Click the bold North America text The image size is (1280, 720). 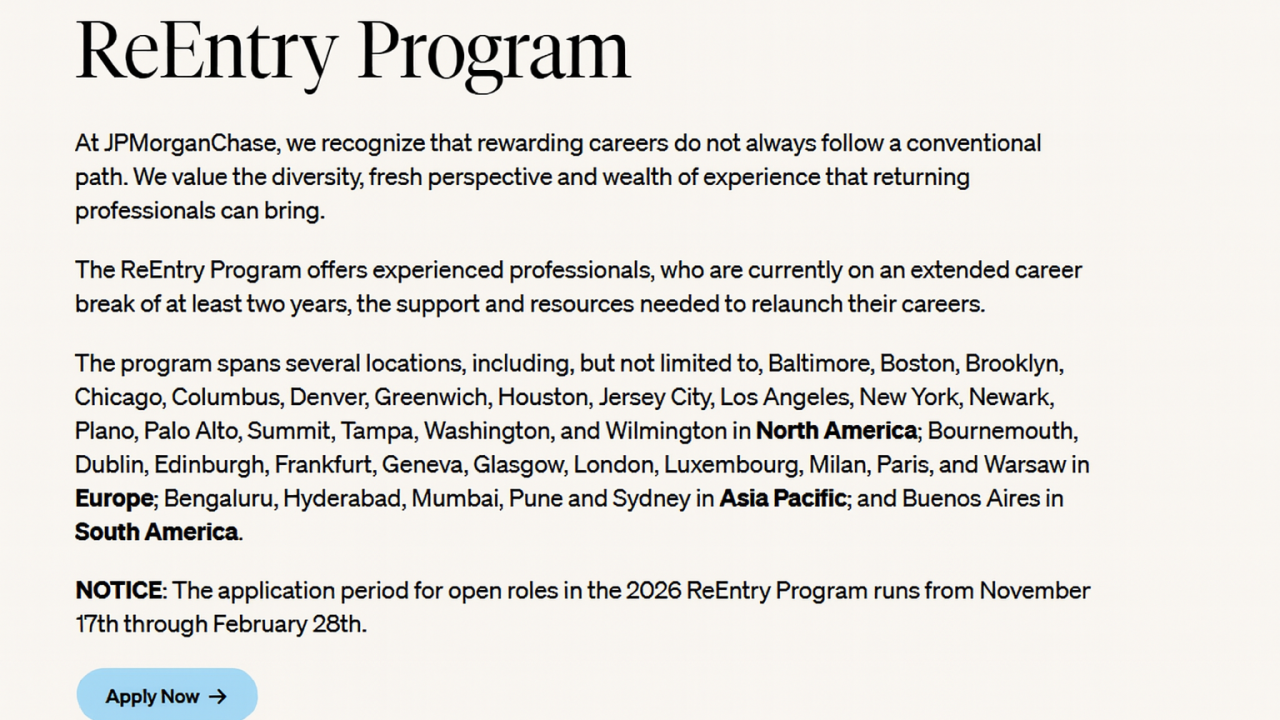click(x=836, y=431)
